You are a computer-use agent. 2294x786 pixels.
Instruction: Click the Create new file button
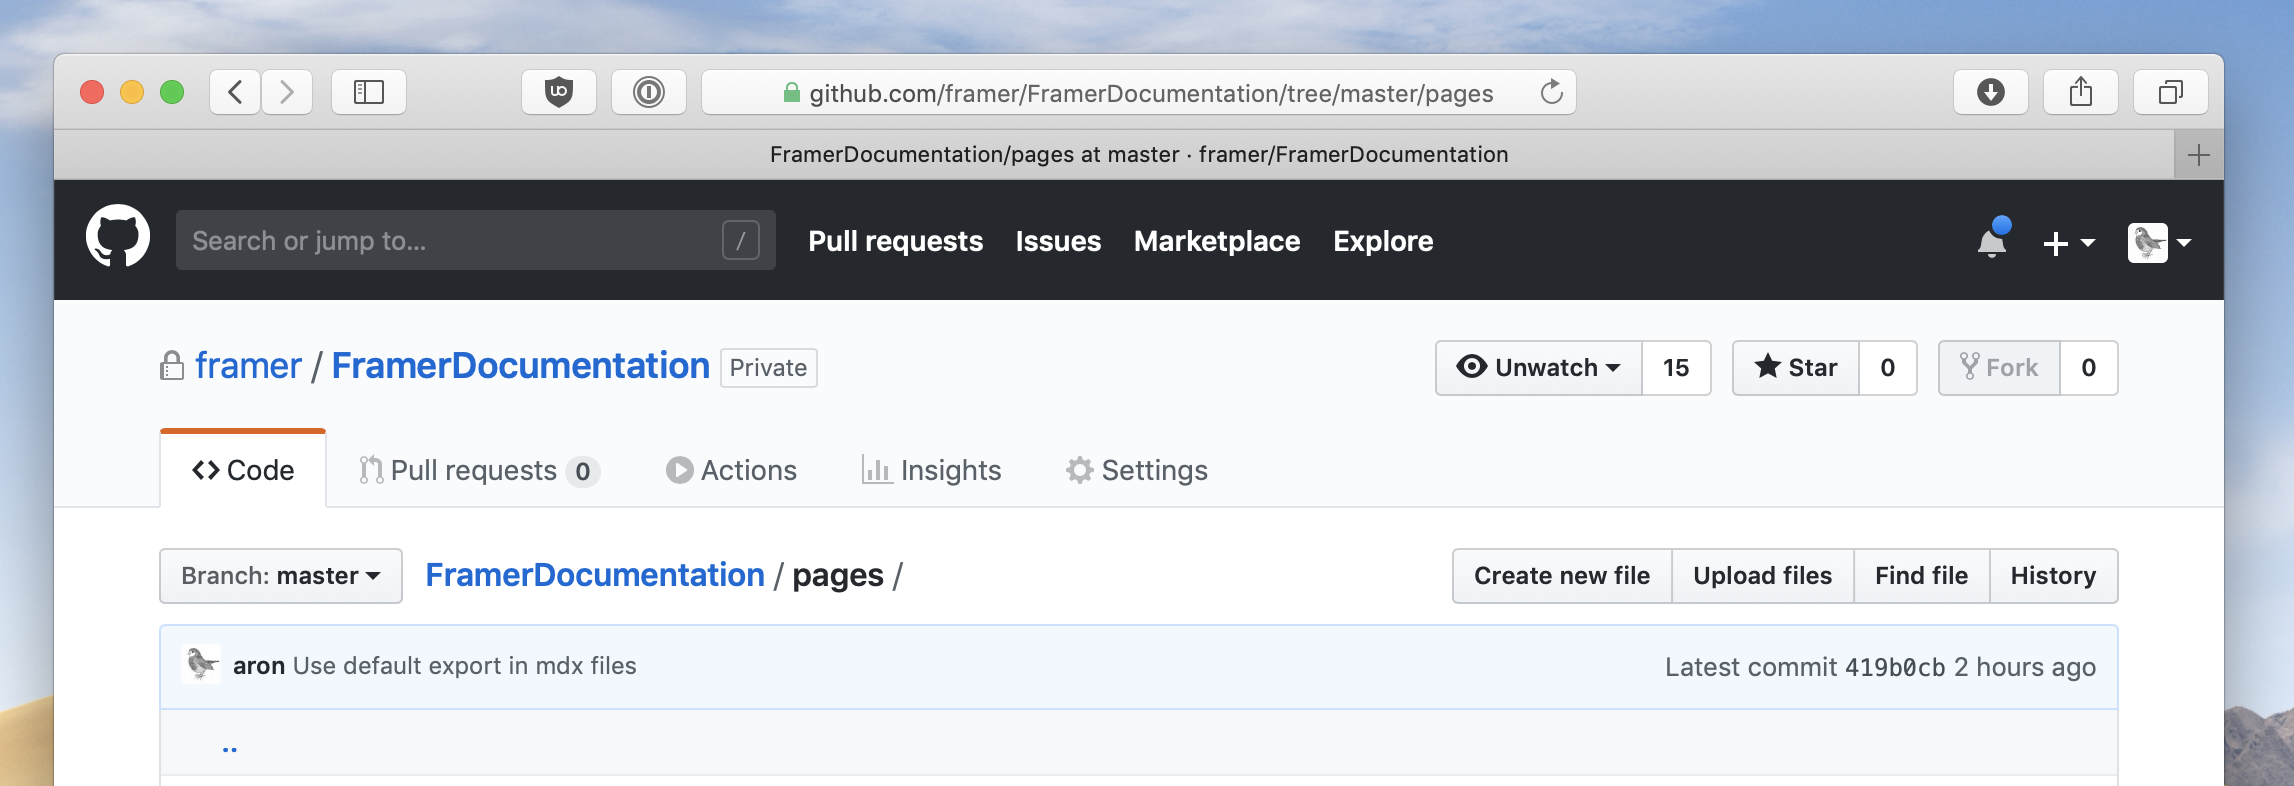[x=1561, y=576]
